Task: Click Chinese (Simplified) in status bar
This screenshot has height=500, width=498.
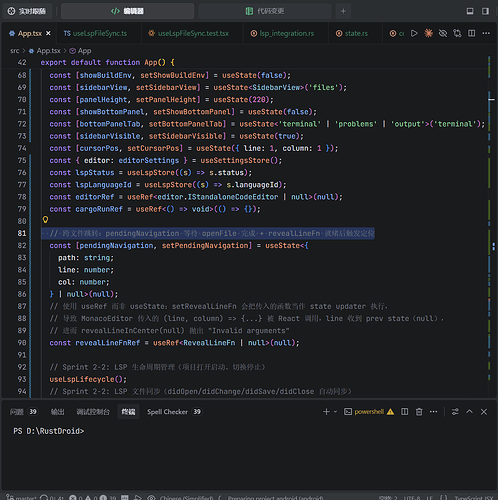Action: [186, 498]
